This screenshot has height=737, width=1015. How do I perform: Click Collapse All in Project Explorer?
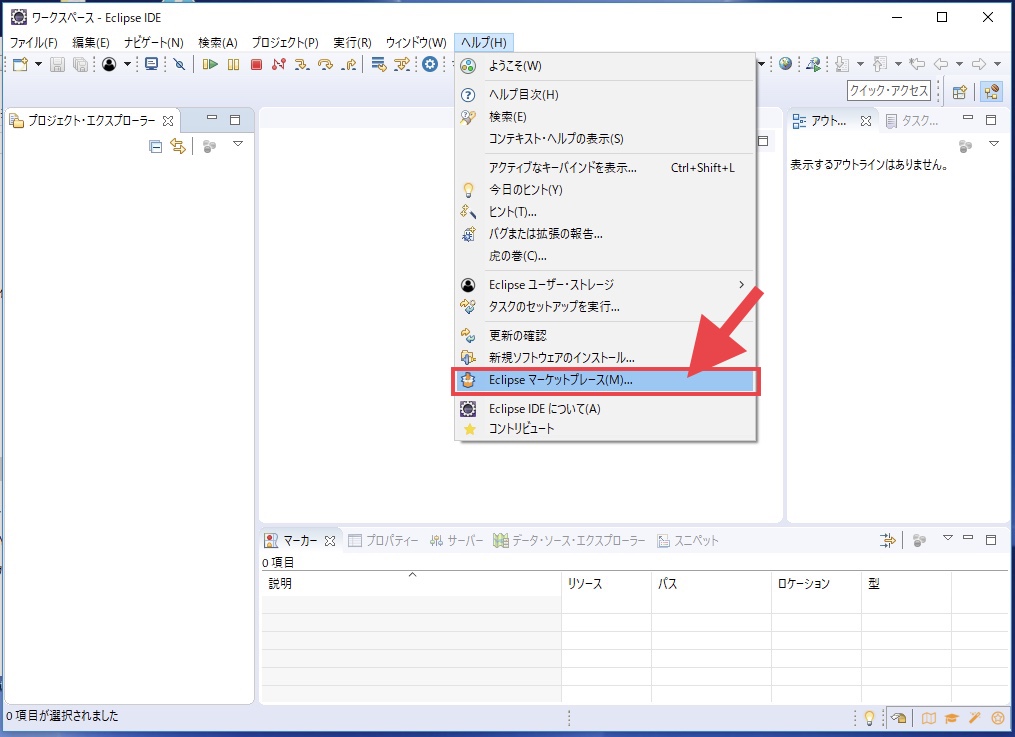click(155, 146)
